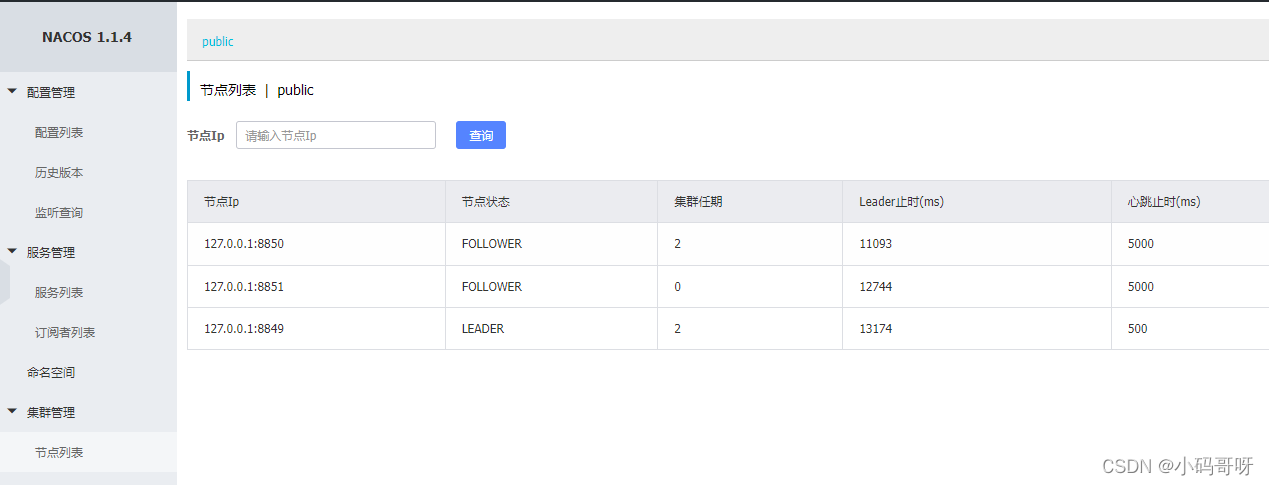Open 服务列表 in sidebar
The width and height of the screenshot is (1269, 485).
pyautogui.click(x=59, y=292)
